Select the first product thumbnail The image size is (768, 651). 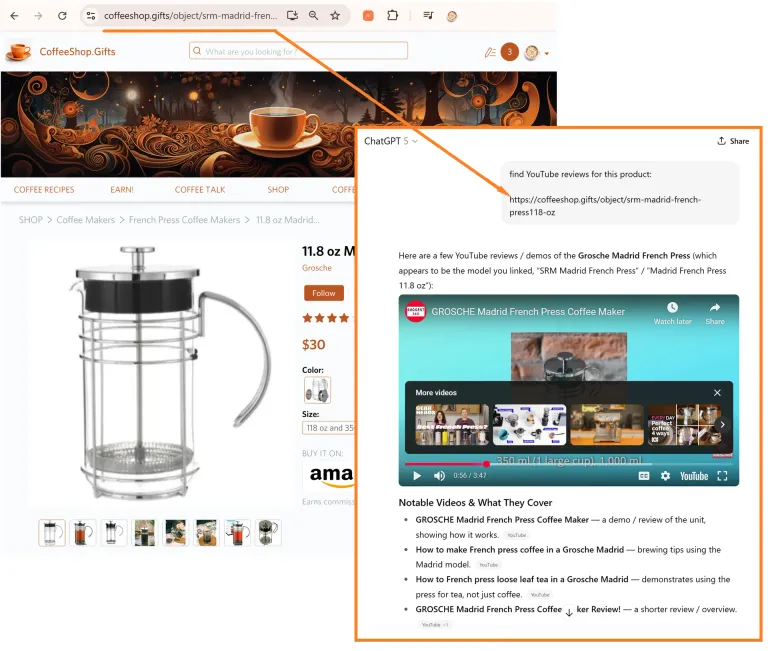pos(52,532)
